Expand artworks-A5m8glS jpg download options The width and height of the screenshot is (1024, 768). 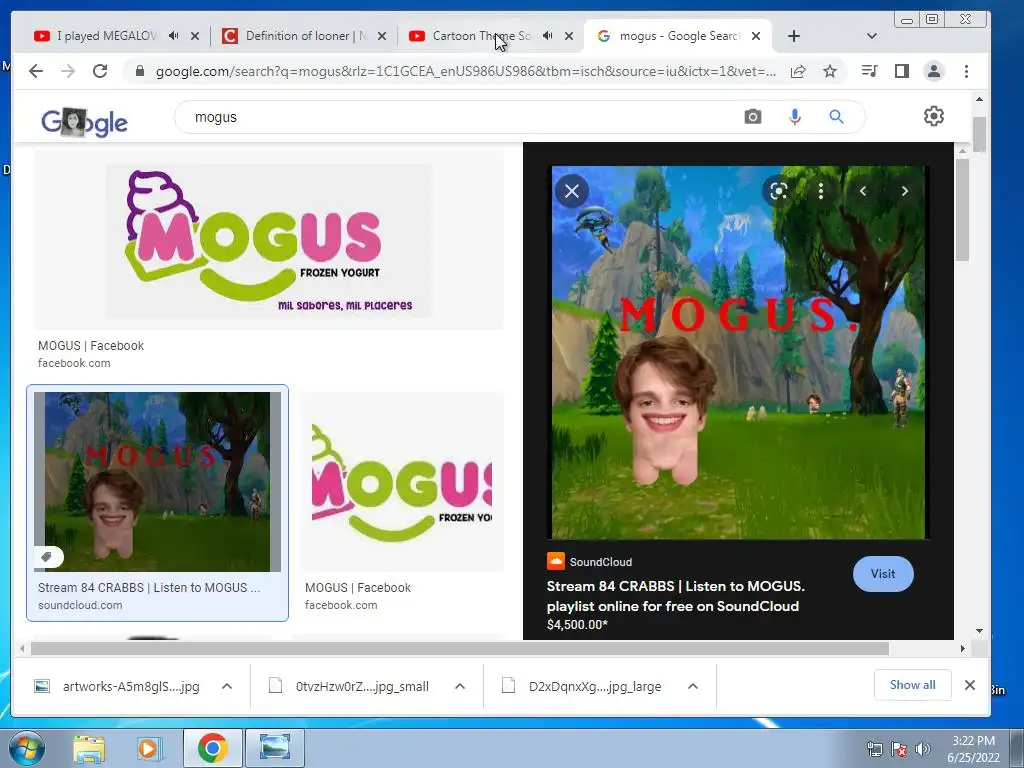click(227, 686)
